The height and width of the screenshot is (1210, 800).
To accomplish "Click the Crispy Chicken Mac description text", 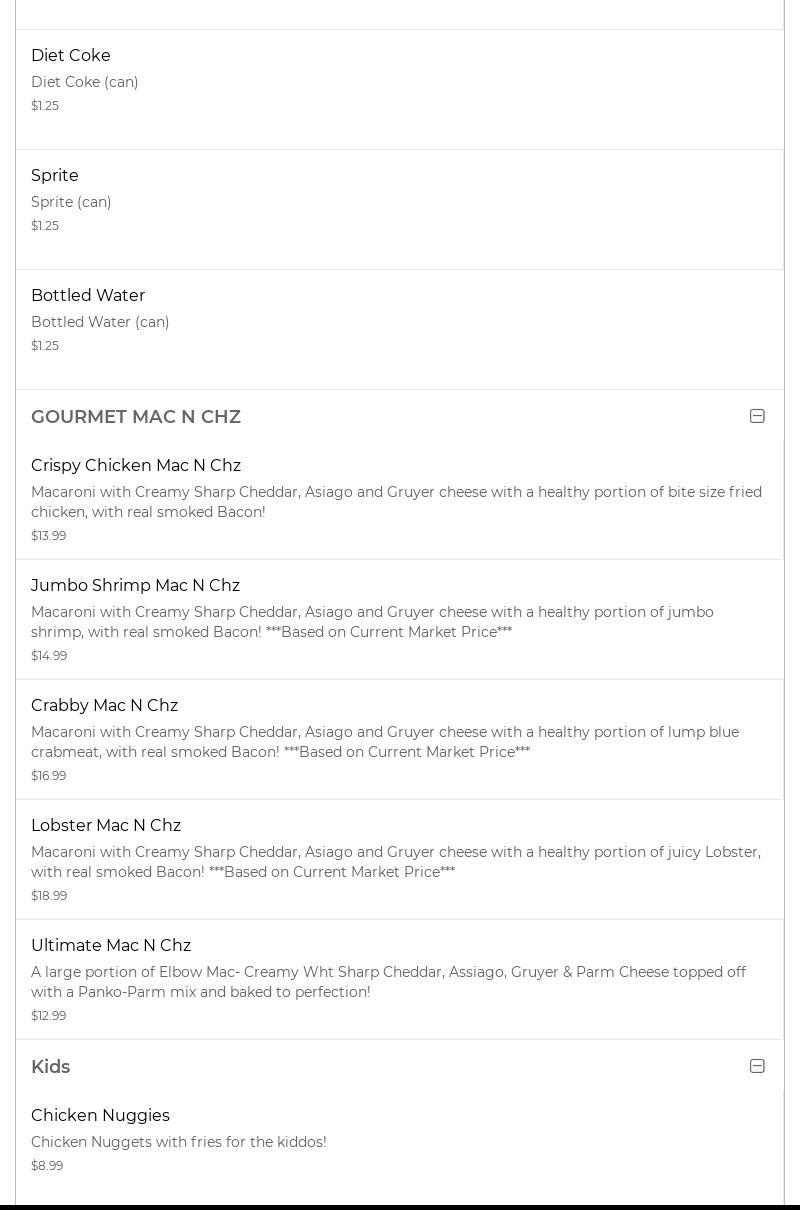I will (x=396, y=502).
